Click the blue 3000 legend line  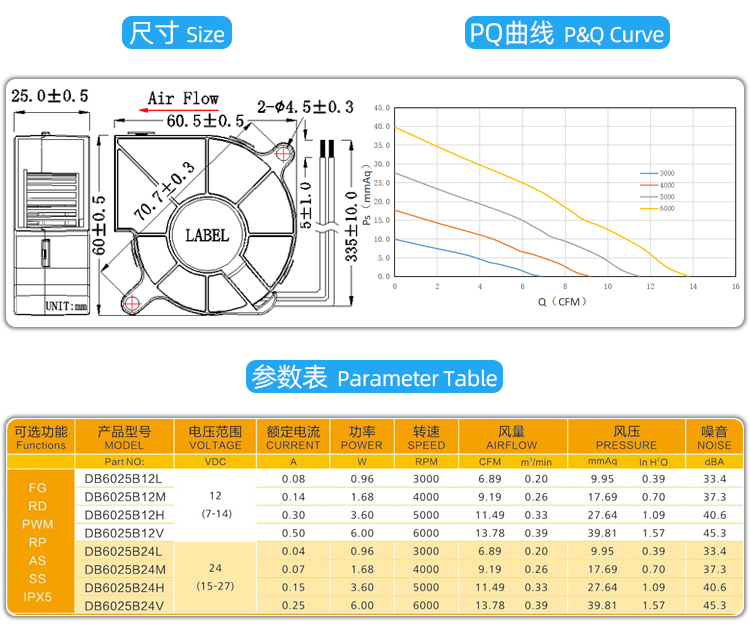[650, 173]
